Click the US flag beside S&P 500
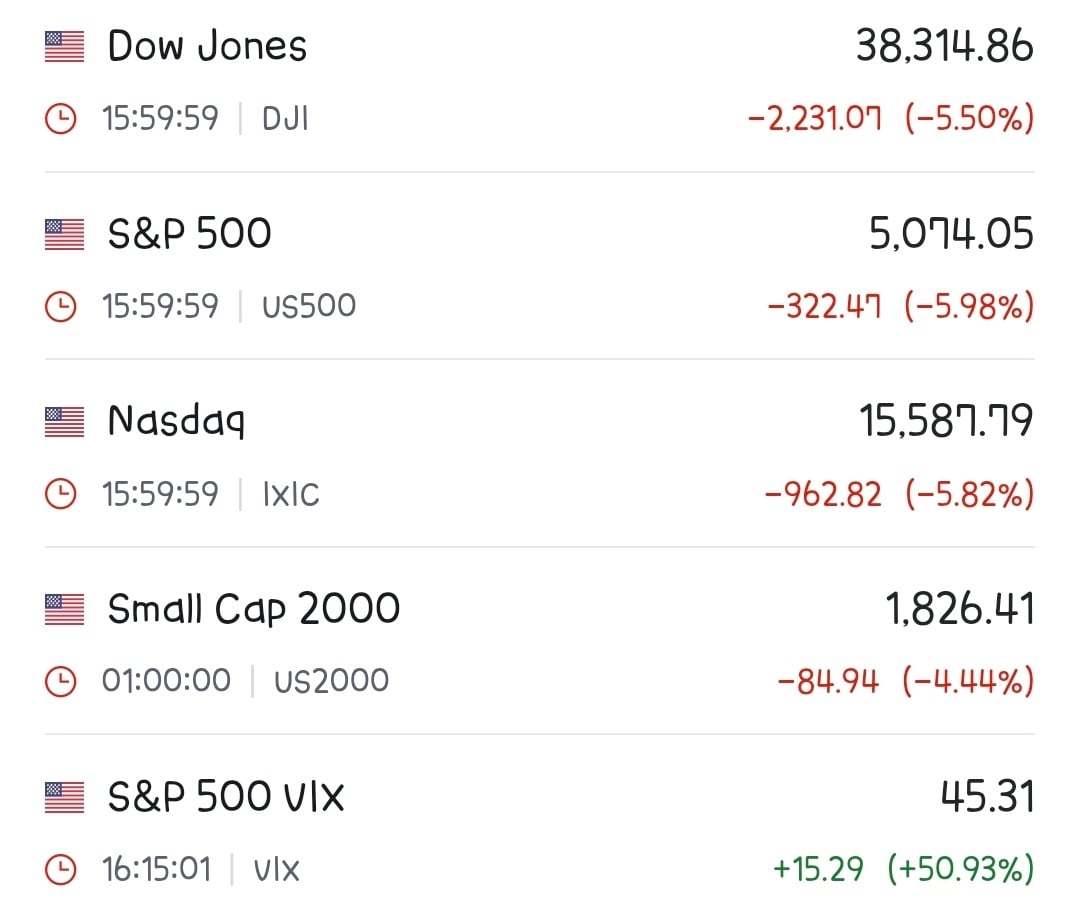The height and width of the screenshot is (905, 1080). (64, 234)
